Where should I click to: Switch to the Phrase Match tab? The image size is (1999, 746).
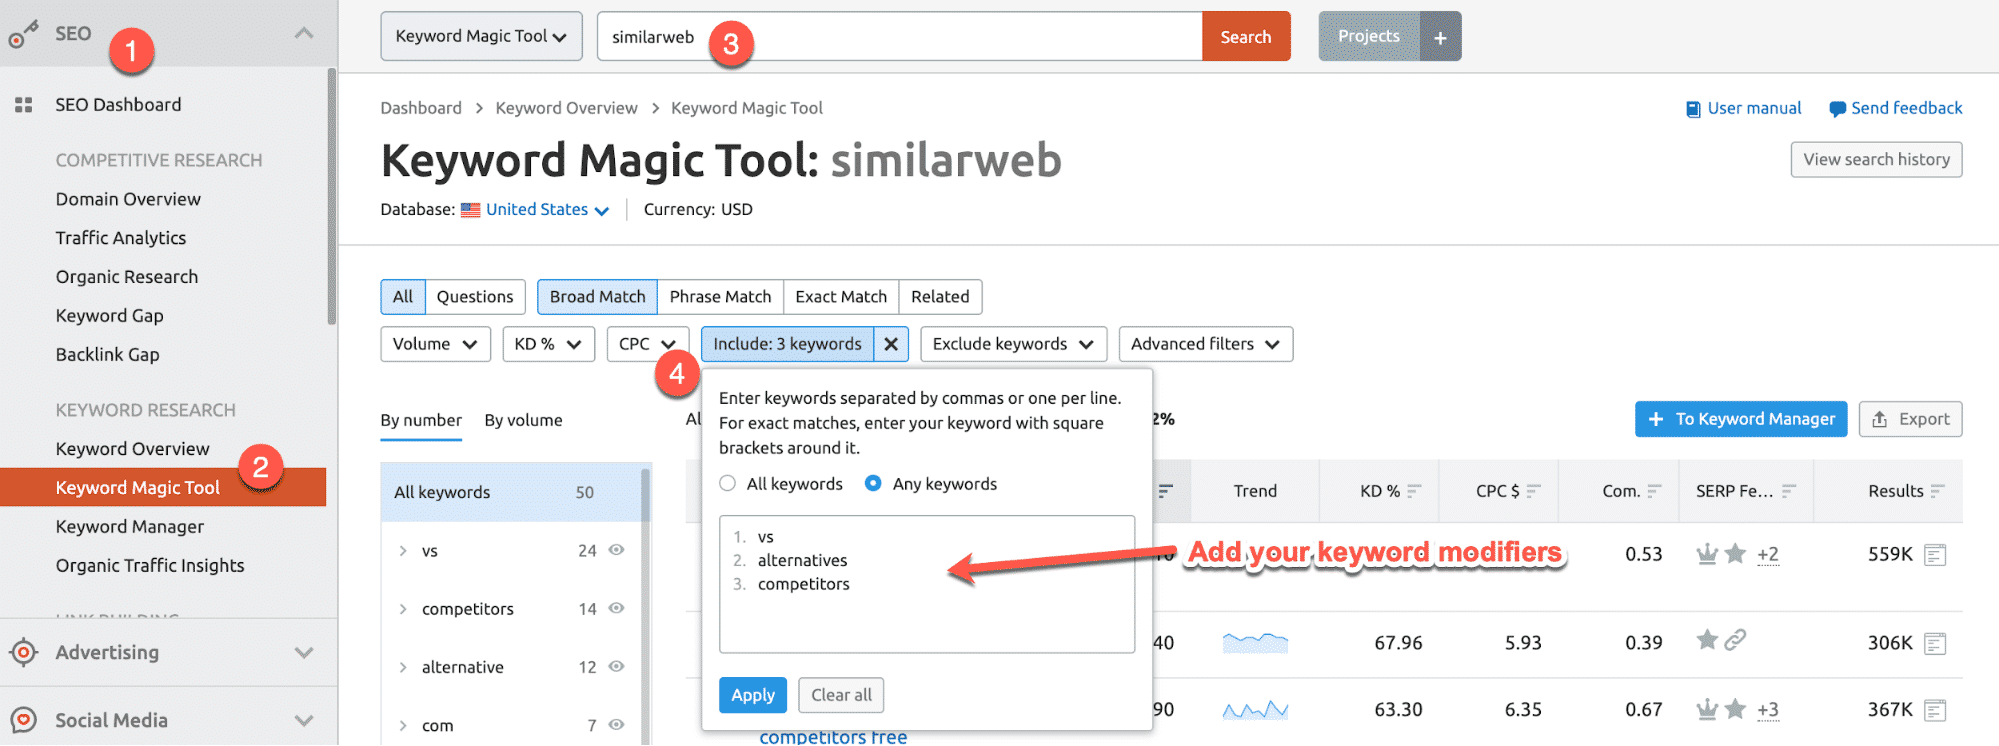coord(720,297)
